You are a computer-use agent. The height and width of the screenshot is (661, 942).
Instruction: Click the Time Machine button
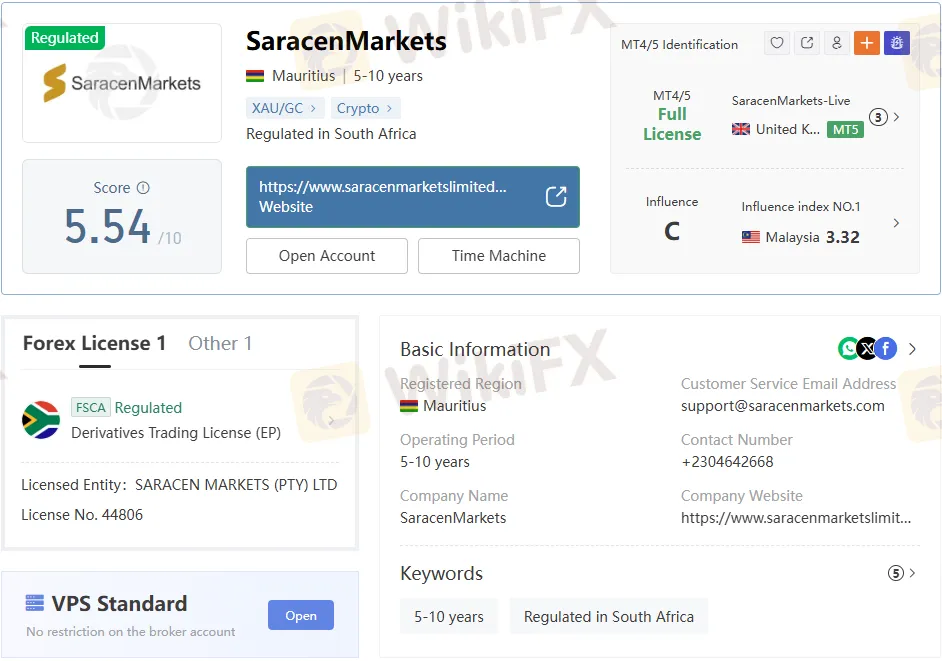click(499, 256)
